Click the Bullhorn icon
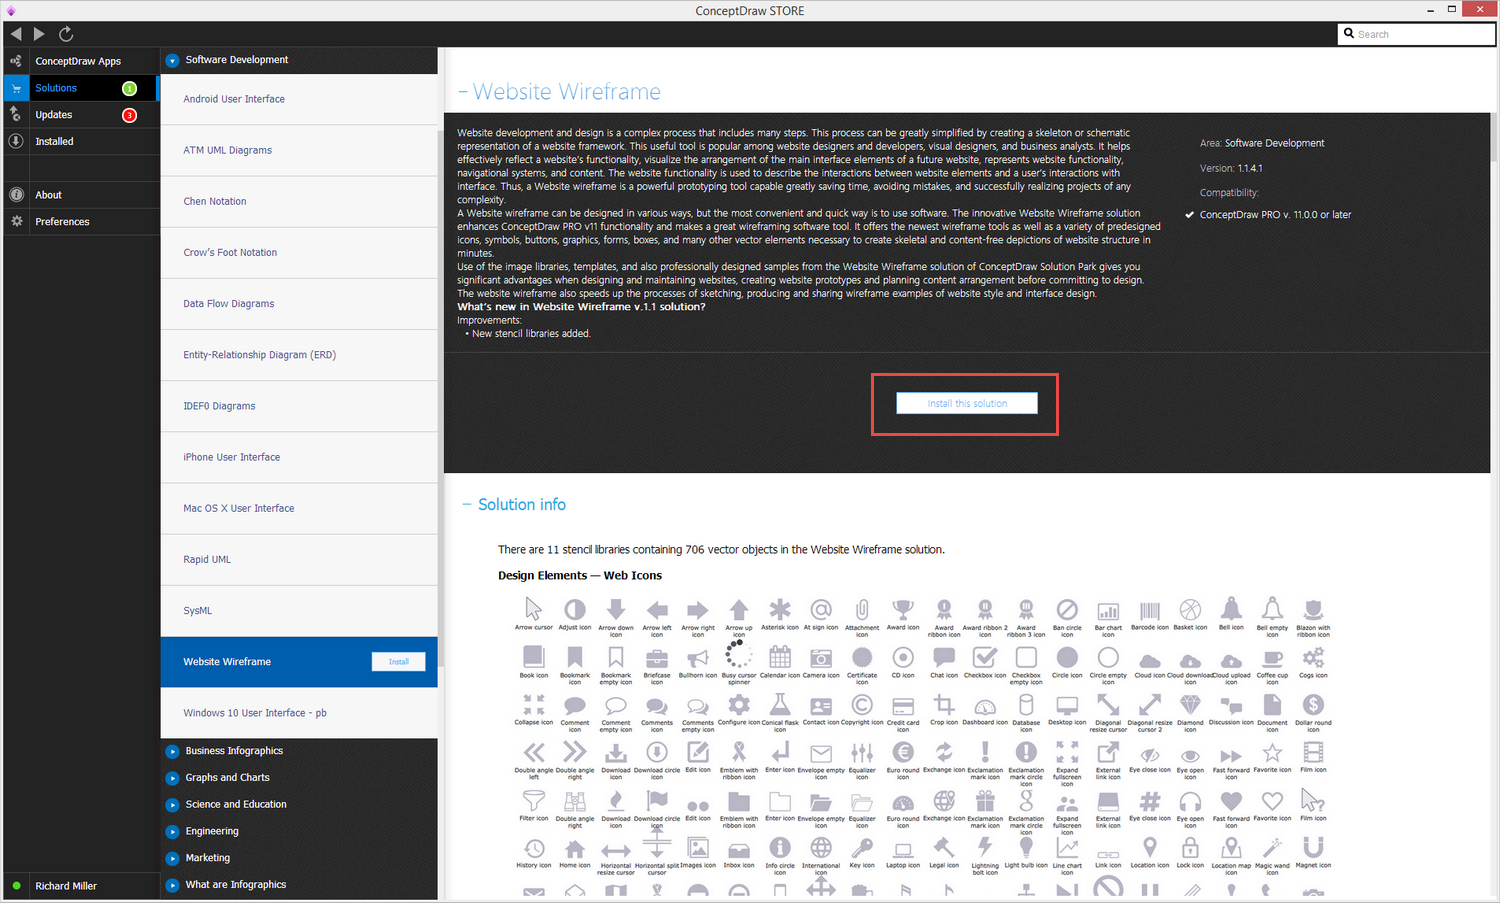Screen dimensions: 1500x903 point(698,658)
